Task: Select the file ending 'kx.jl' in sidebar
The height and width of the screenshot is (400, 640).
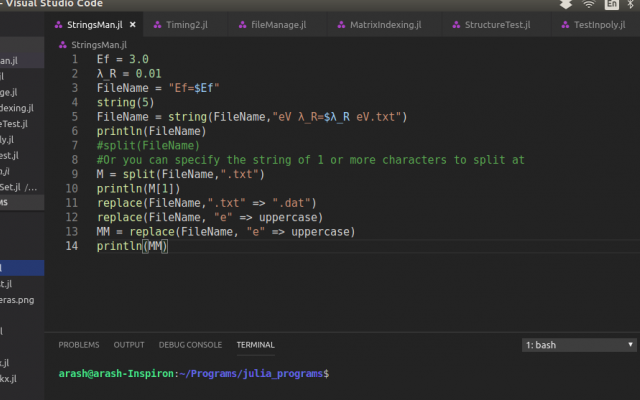Action: tap(9, 378)
